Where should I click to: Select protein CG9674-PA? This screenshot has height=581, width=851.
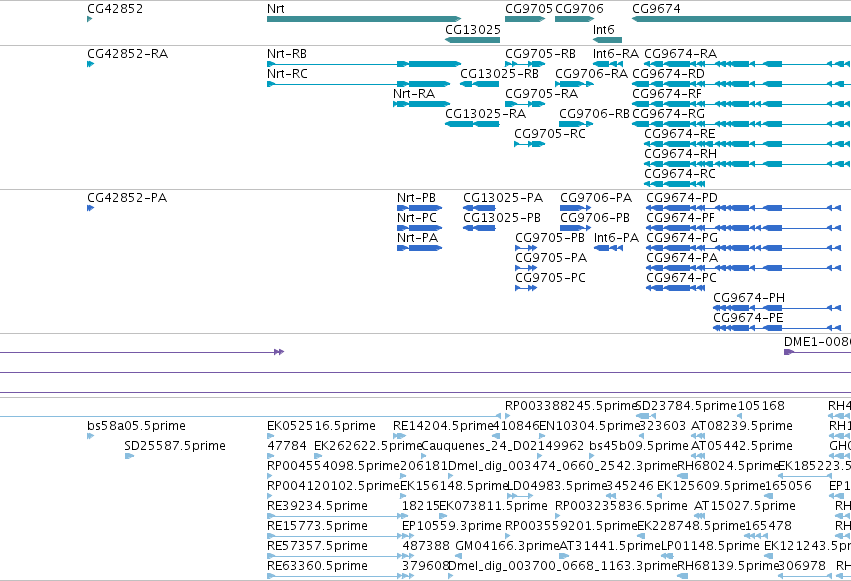744,269
